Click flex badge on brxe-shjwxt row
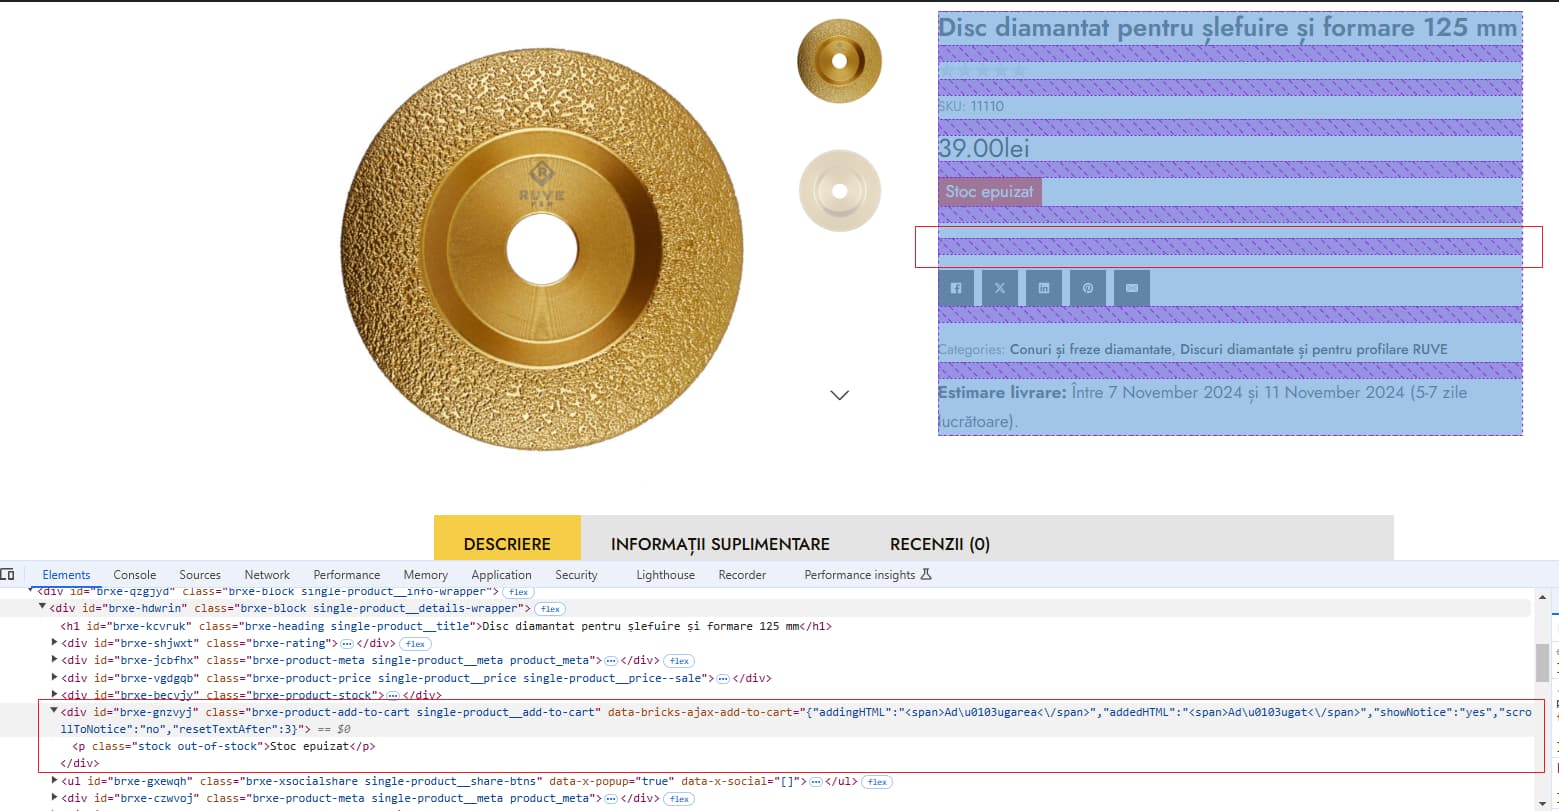 (x=415, y=643)
